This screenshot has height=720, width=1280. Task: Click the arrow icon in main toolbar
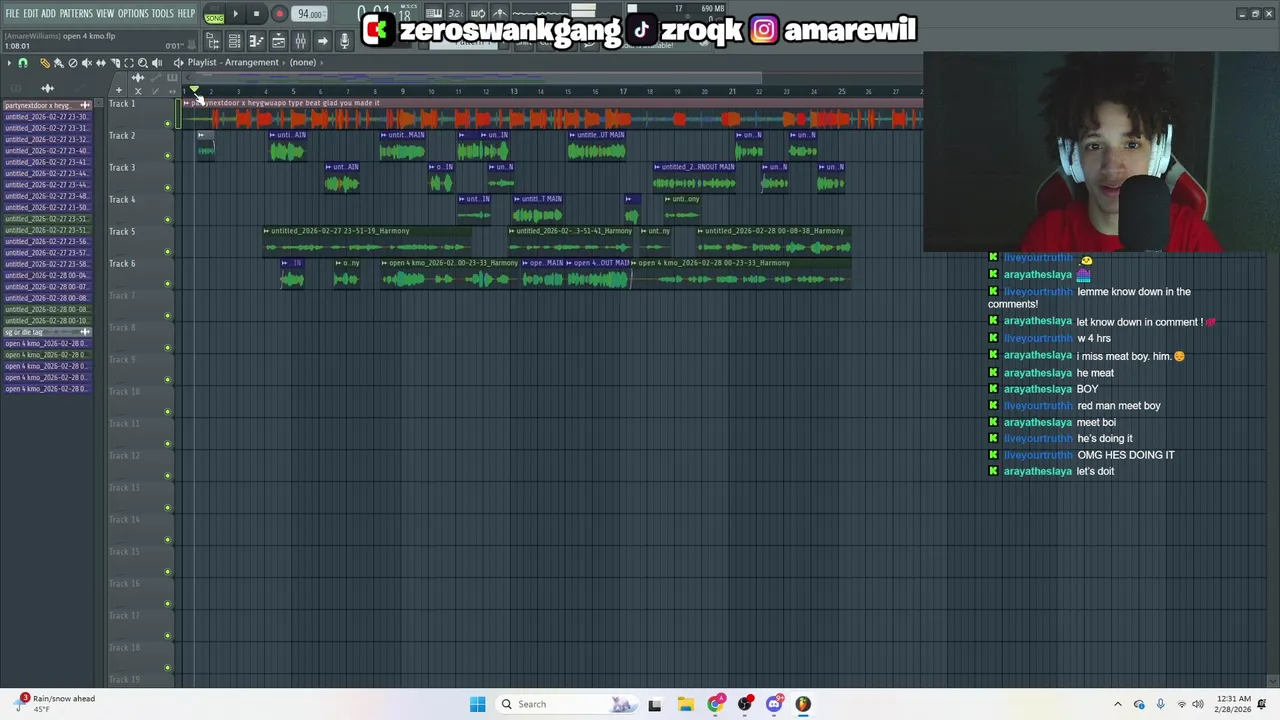click(x=322, y=41)
